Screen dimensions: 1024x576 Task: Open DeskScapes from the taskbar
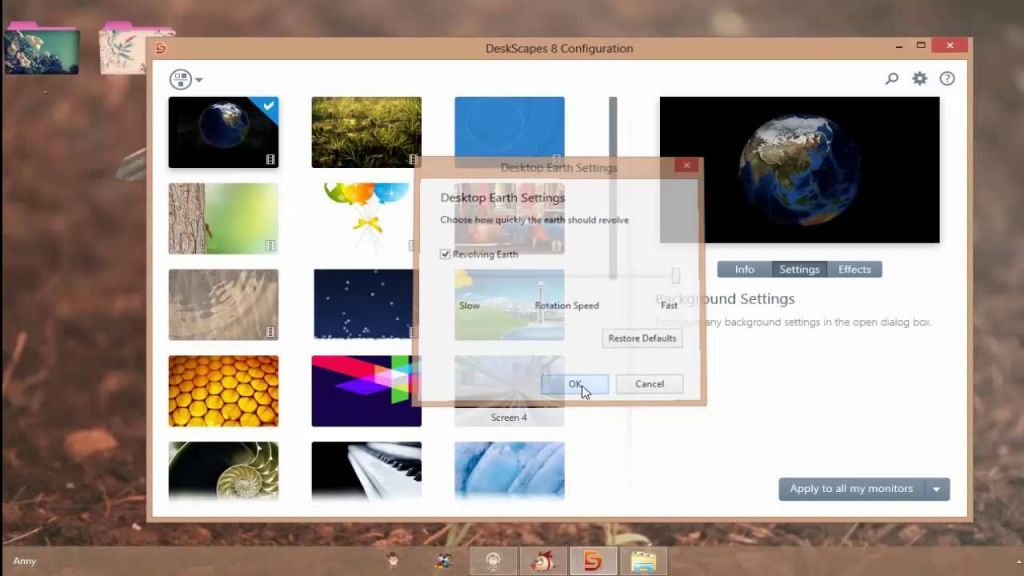click(x=595, y=562)
